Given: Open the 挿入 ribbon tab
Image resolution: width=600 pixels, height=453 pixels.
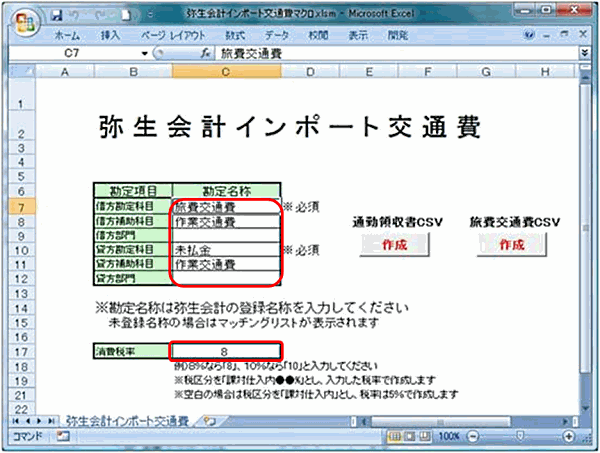Looking at the screenshot, I should tap(110, 36).
